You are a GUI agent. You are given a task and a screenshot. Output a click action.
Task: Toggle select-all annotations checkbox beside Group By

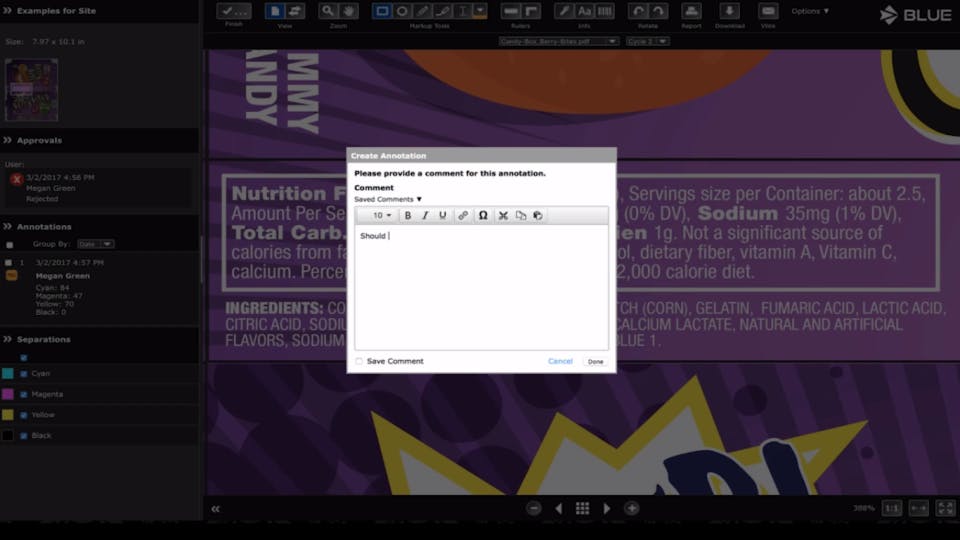tap(9, 245)
